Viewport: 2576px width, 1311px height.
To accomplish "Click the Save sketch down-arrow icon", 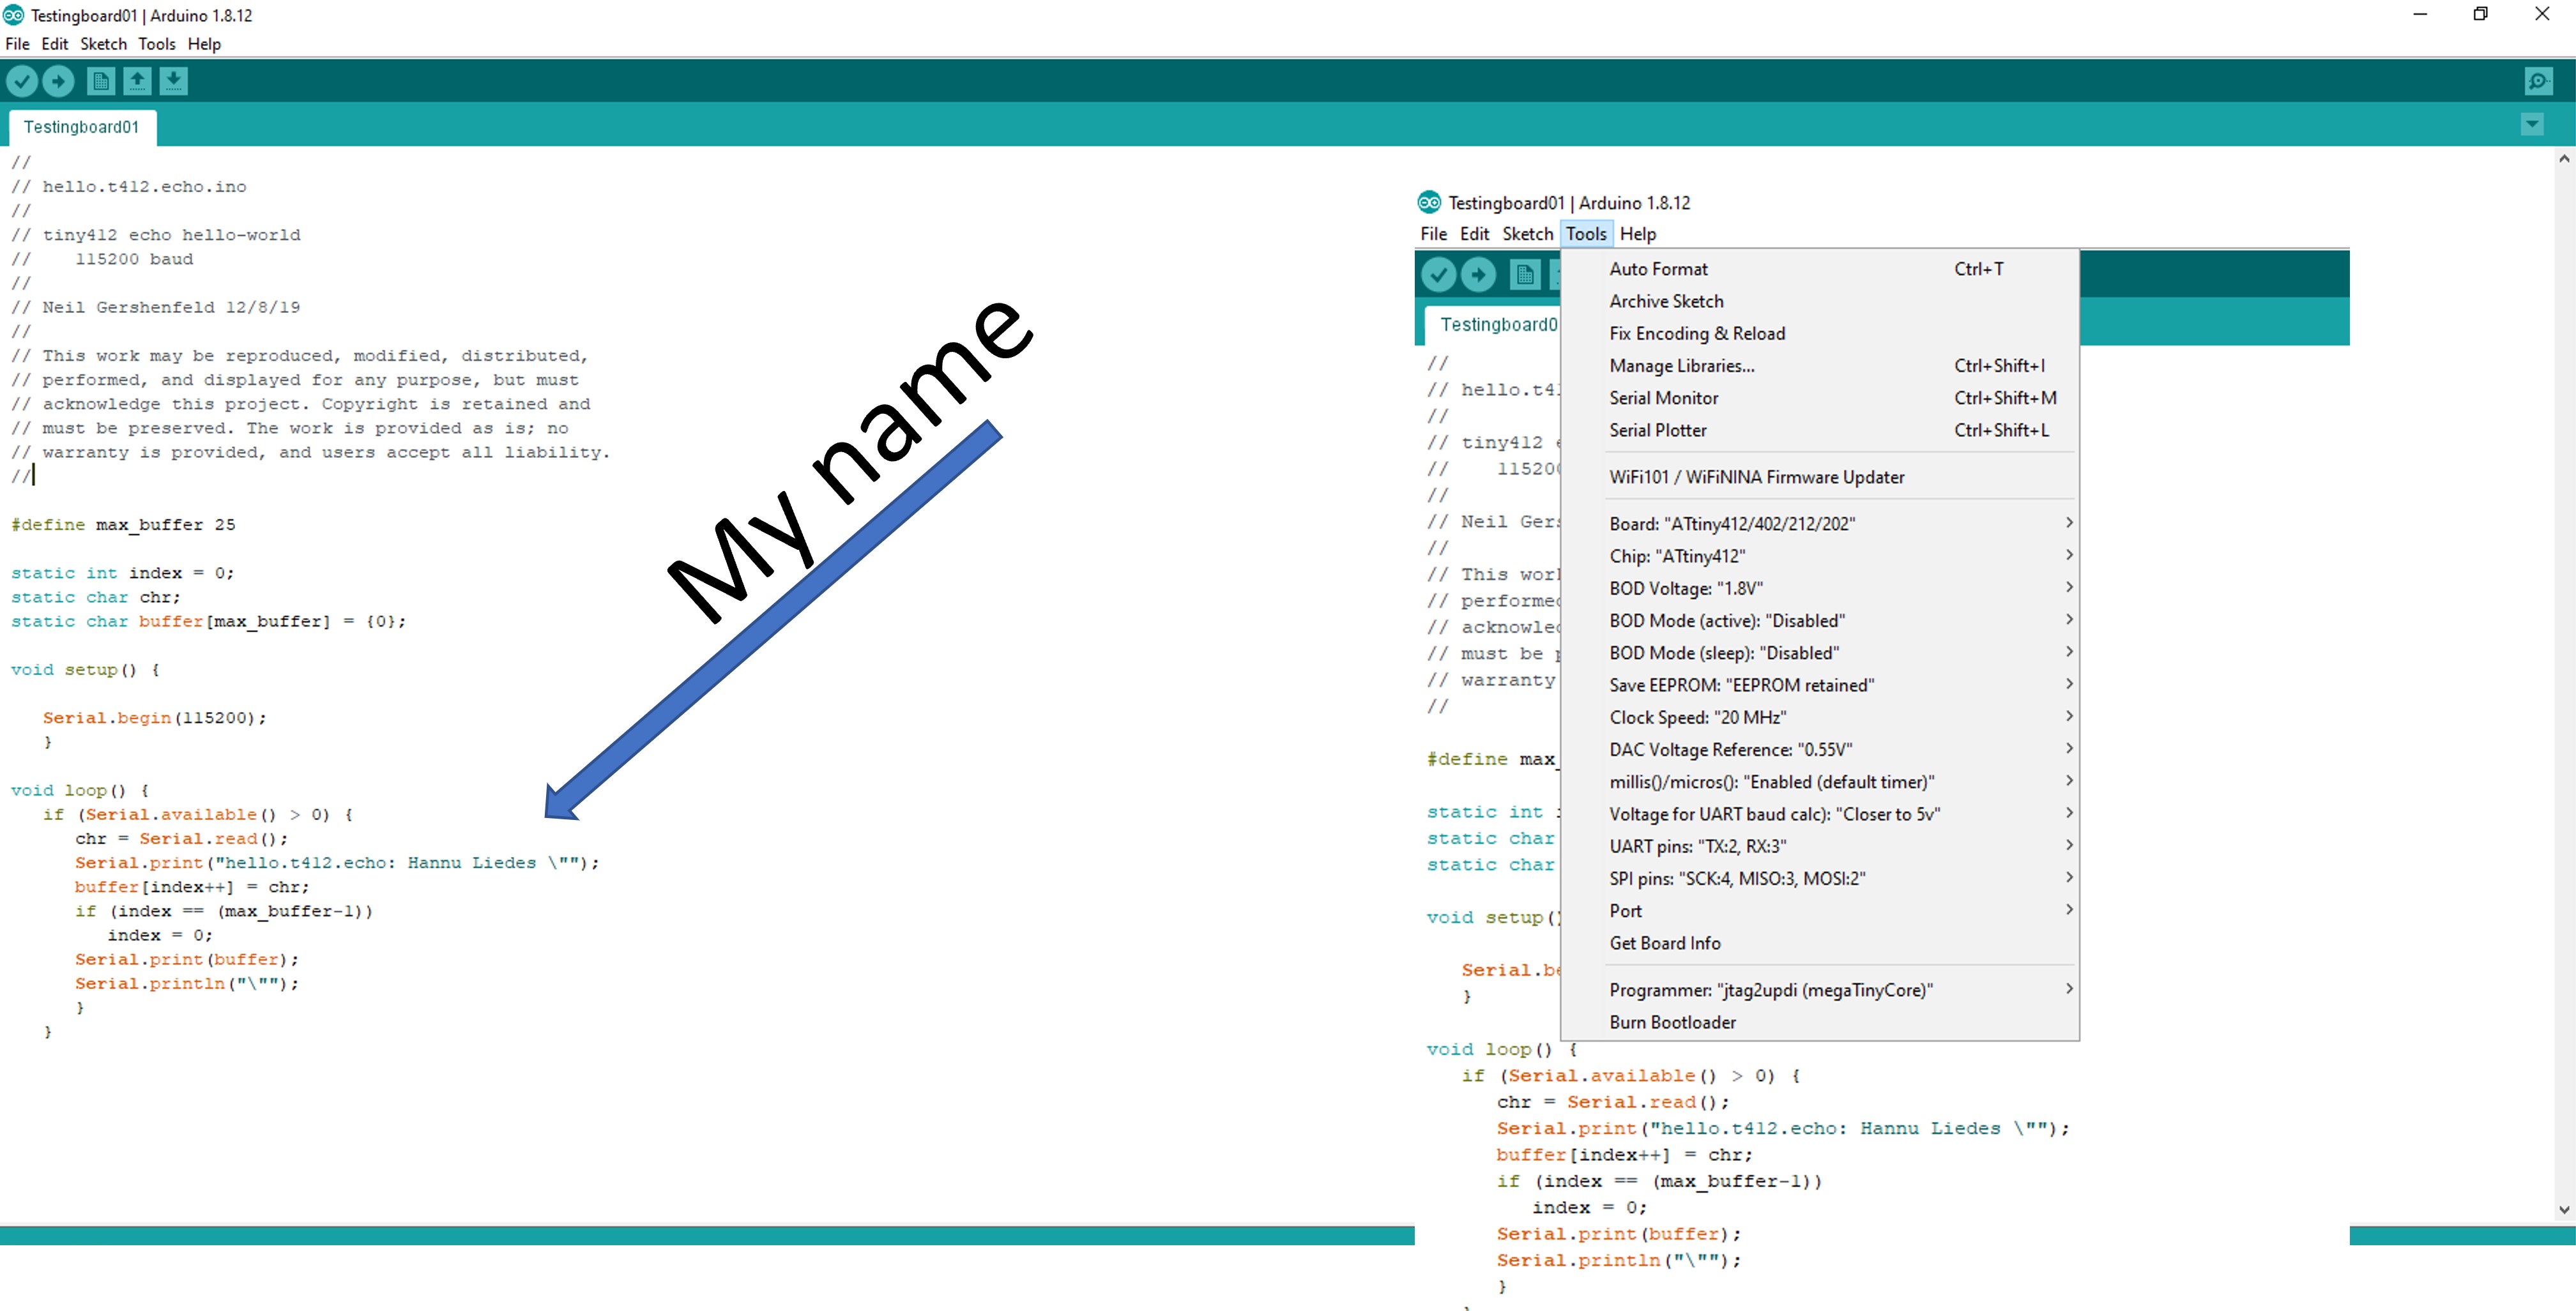I will pos(173,81).
